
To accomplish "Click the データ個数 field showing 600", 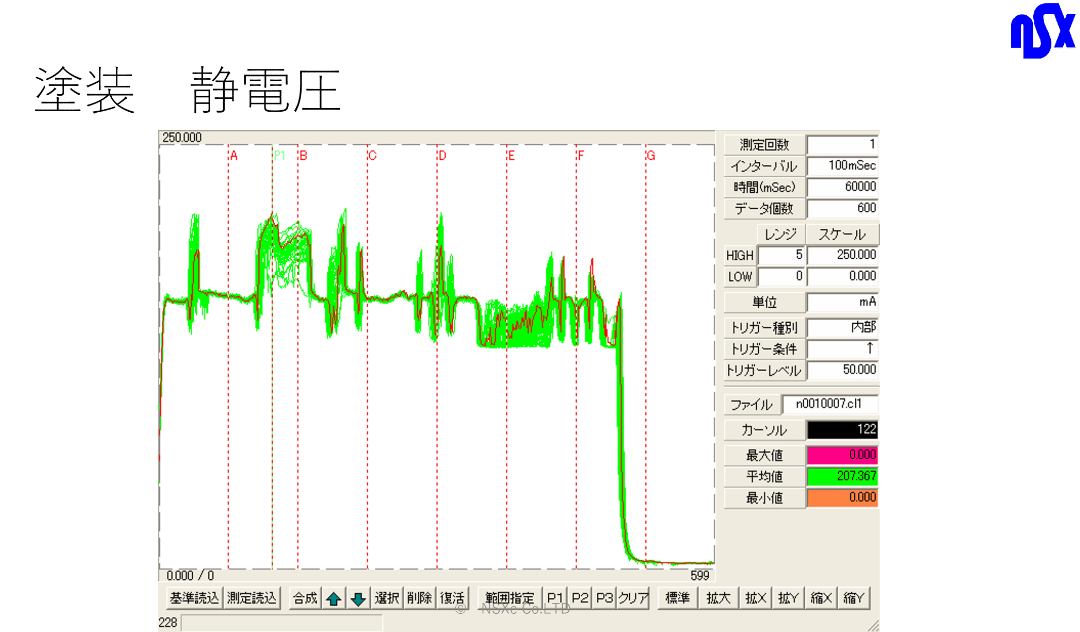I will (842, 209).
